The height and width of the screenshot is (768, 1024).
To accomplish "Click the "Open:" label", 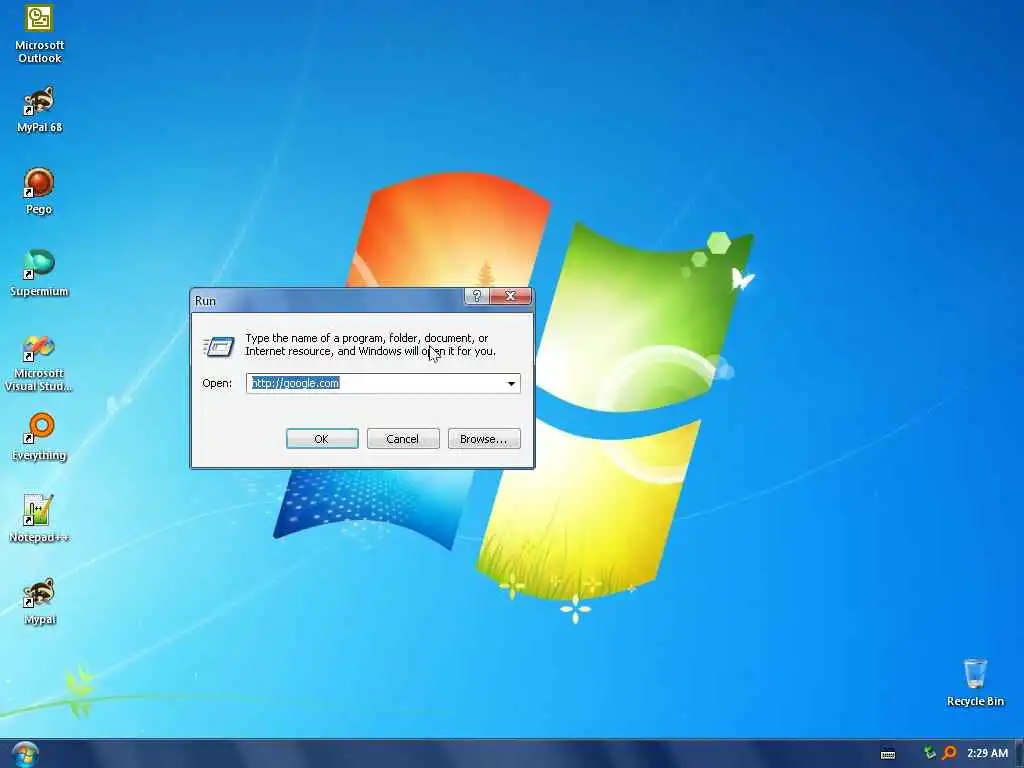I will pos(217,383).
